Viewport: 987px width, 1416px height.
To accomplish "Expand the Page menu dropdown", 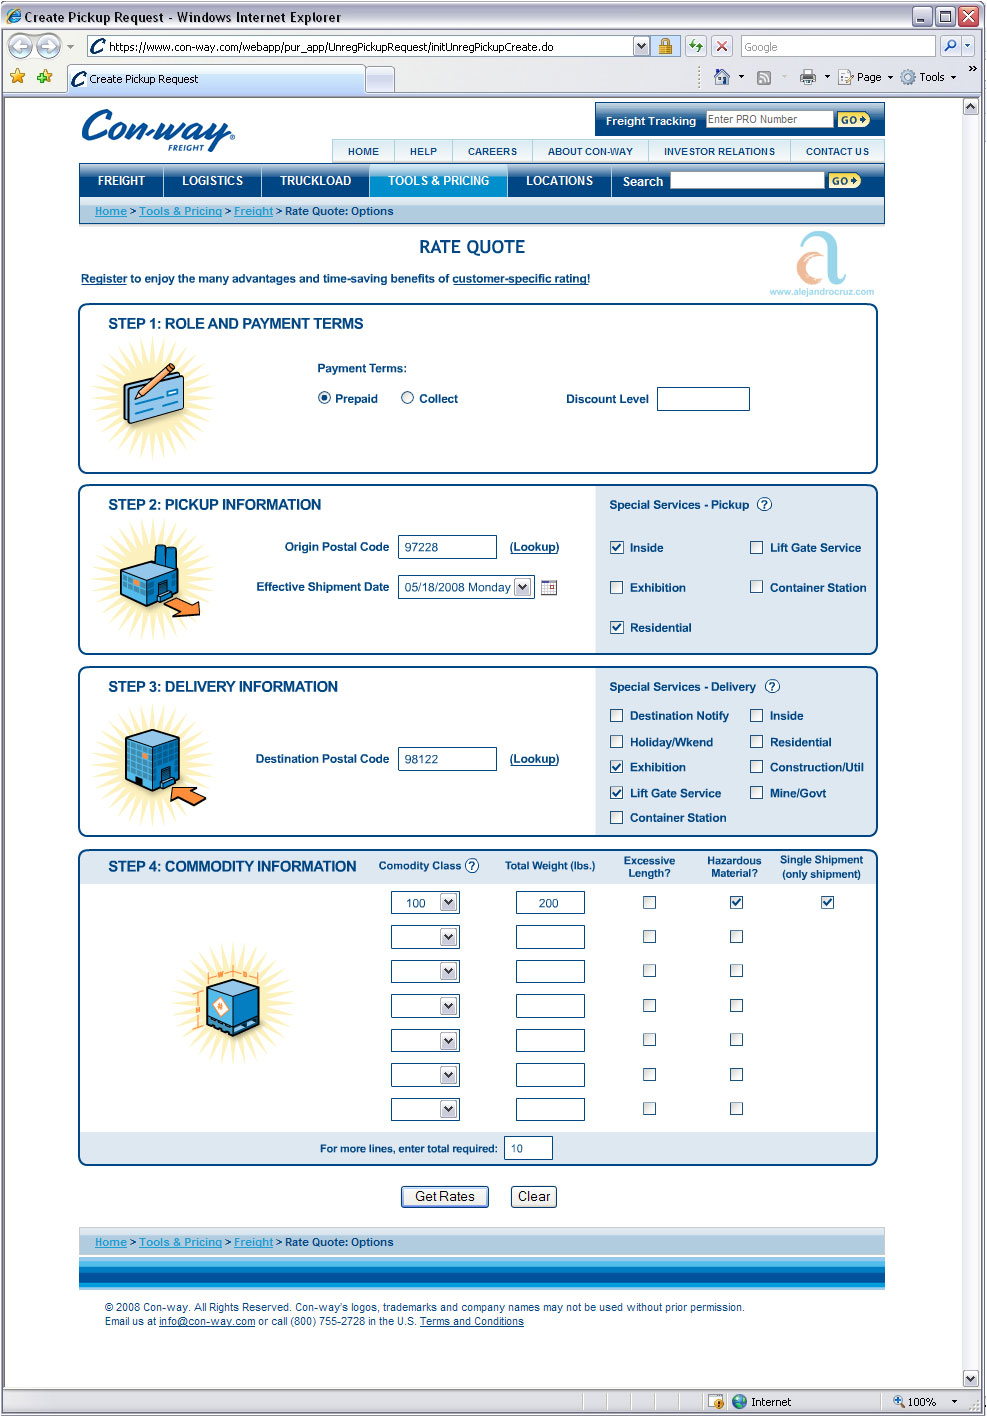I will pyautogui.click(x=890, y=77).
